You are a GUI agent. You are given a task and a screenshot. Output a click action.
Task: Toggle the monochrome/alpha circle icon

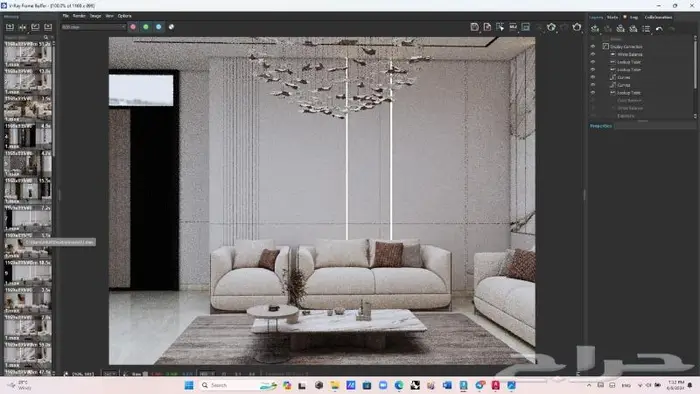coord(171,27)
